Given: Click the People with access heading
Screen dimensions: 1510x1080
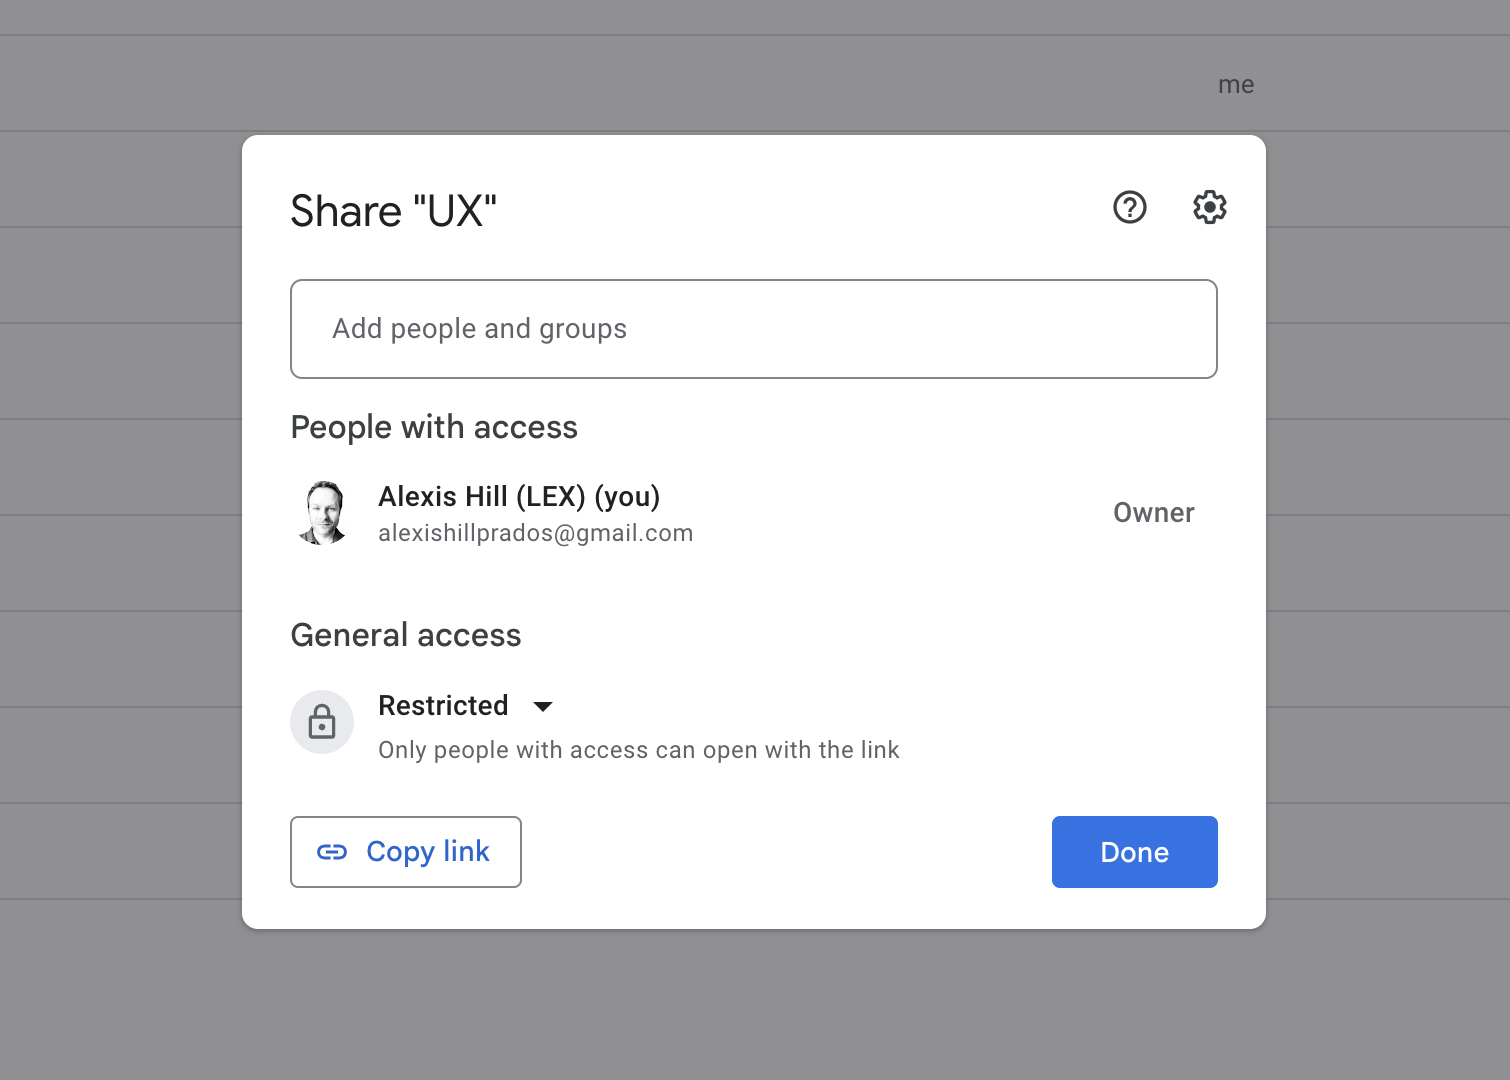Looking at the screenshot, I should click(x=434, y=428).
